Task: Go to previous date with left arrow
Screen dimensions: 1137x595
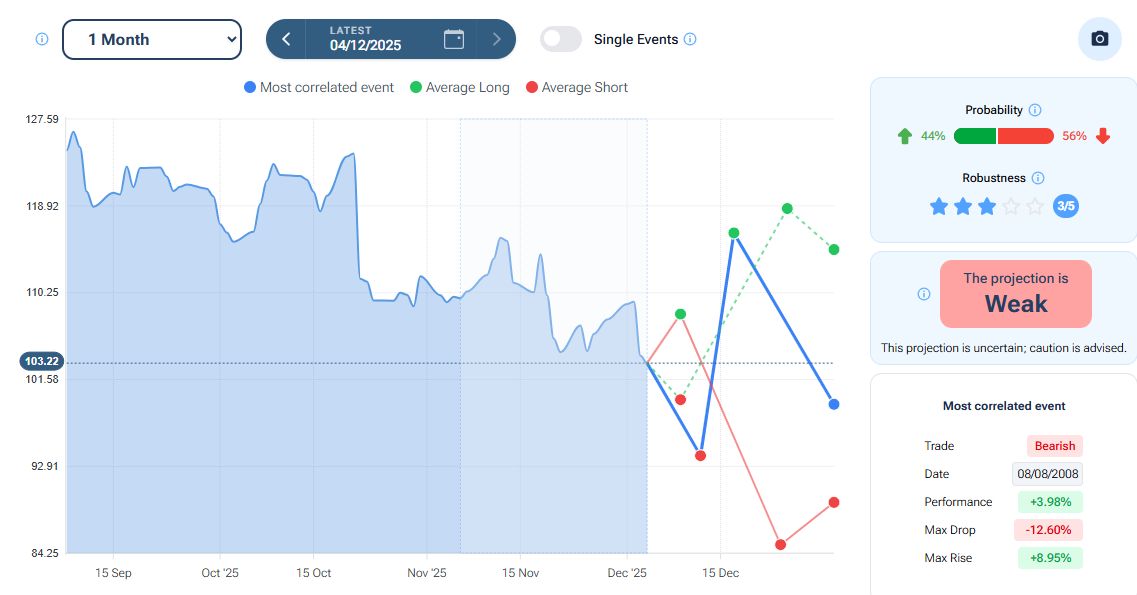Action: point(286,39)
